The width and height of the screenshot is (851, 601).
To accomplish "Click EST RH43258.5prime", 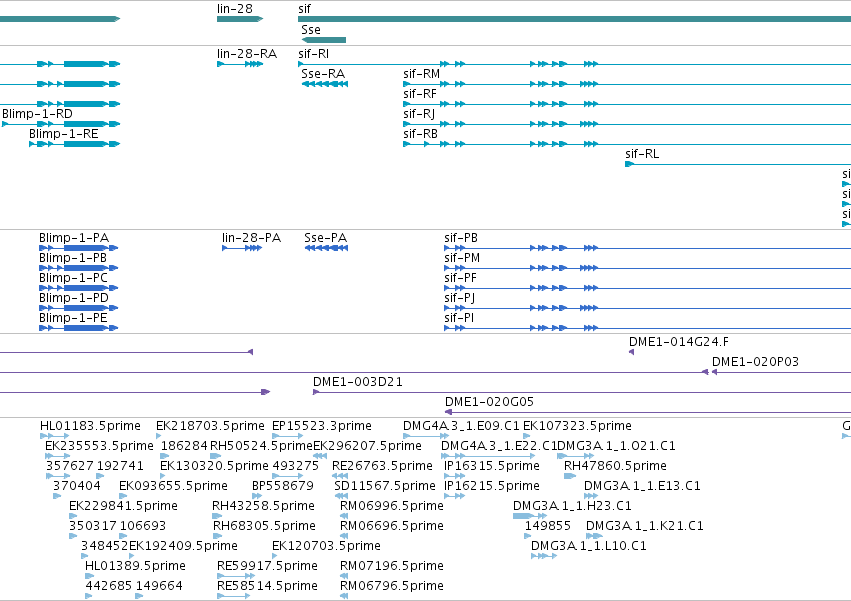I will [x=263, y=507].
